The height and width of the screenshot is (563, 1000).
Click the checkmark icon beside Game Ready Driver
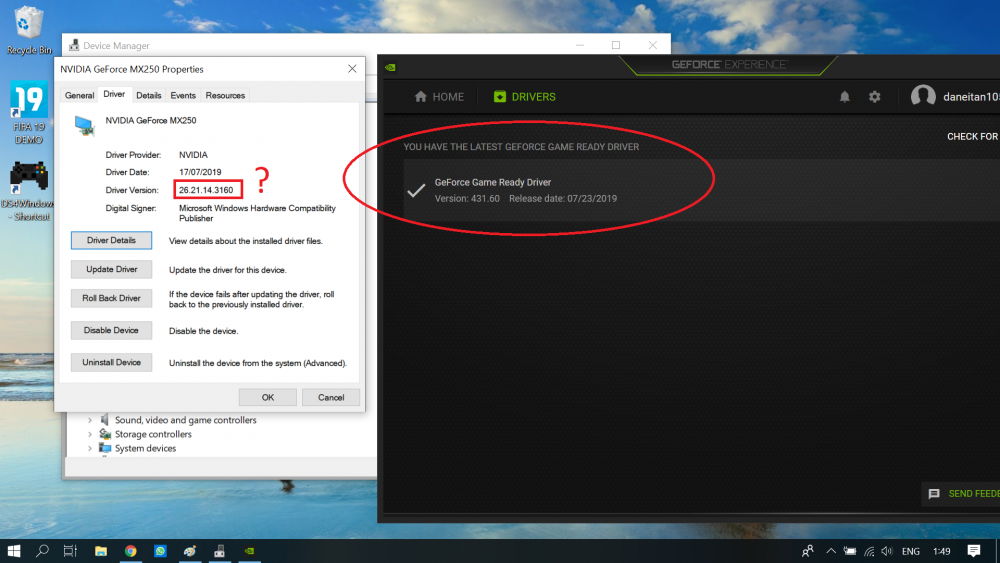click(416, 190)
